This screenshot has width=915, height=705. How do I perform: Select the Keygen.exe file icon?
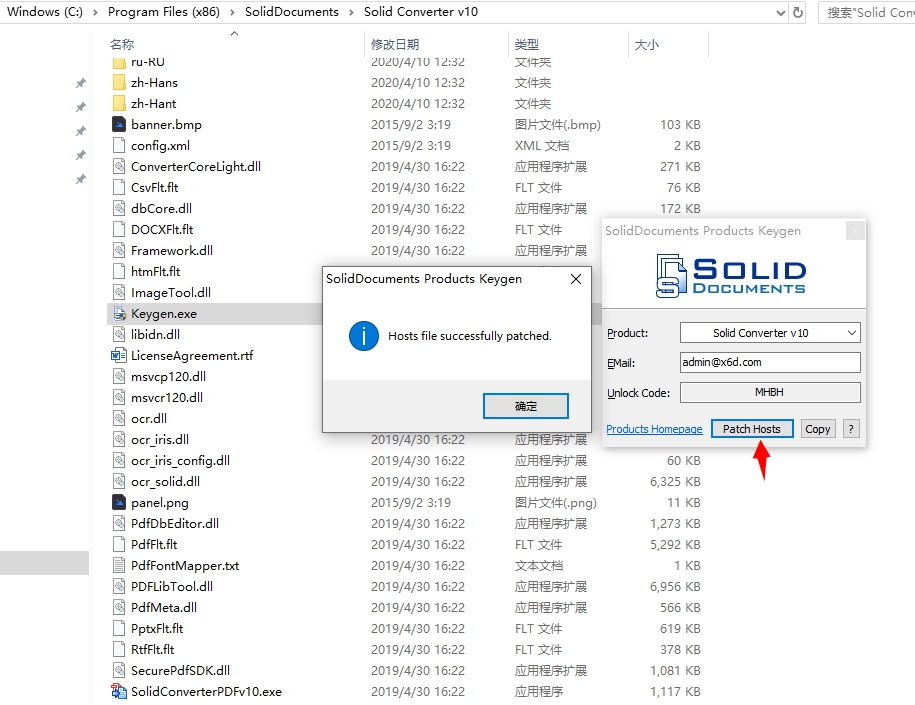pyautogui.click(x=119, y=314)
